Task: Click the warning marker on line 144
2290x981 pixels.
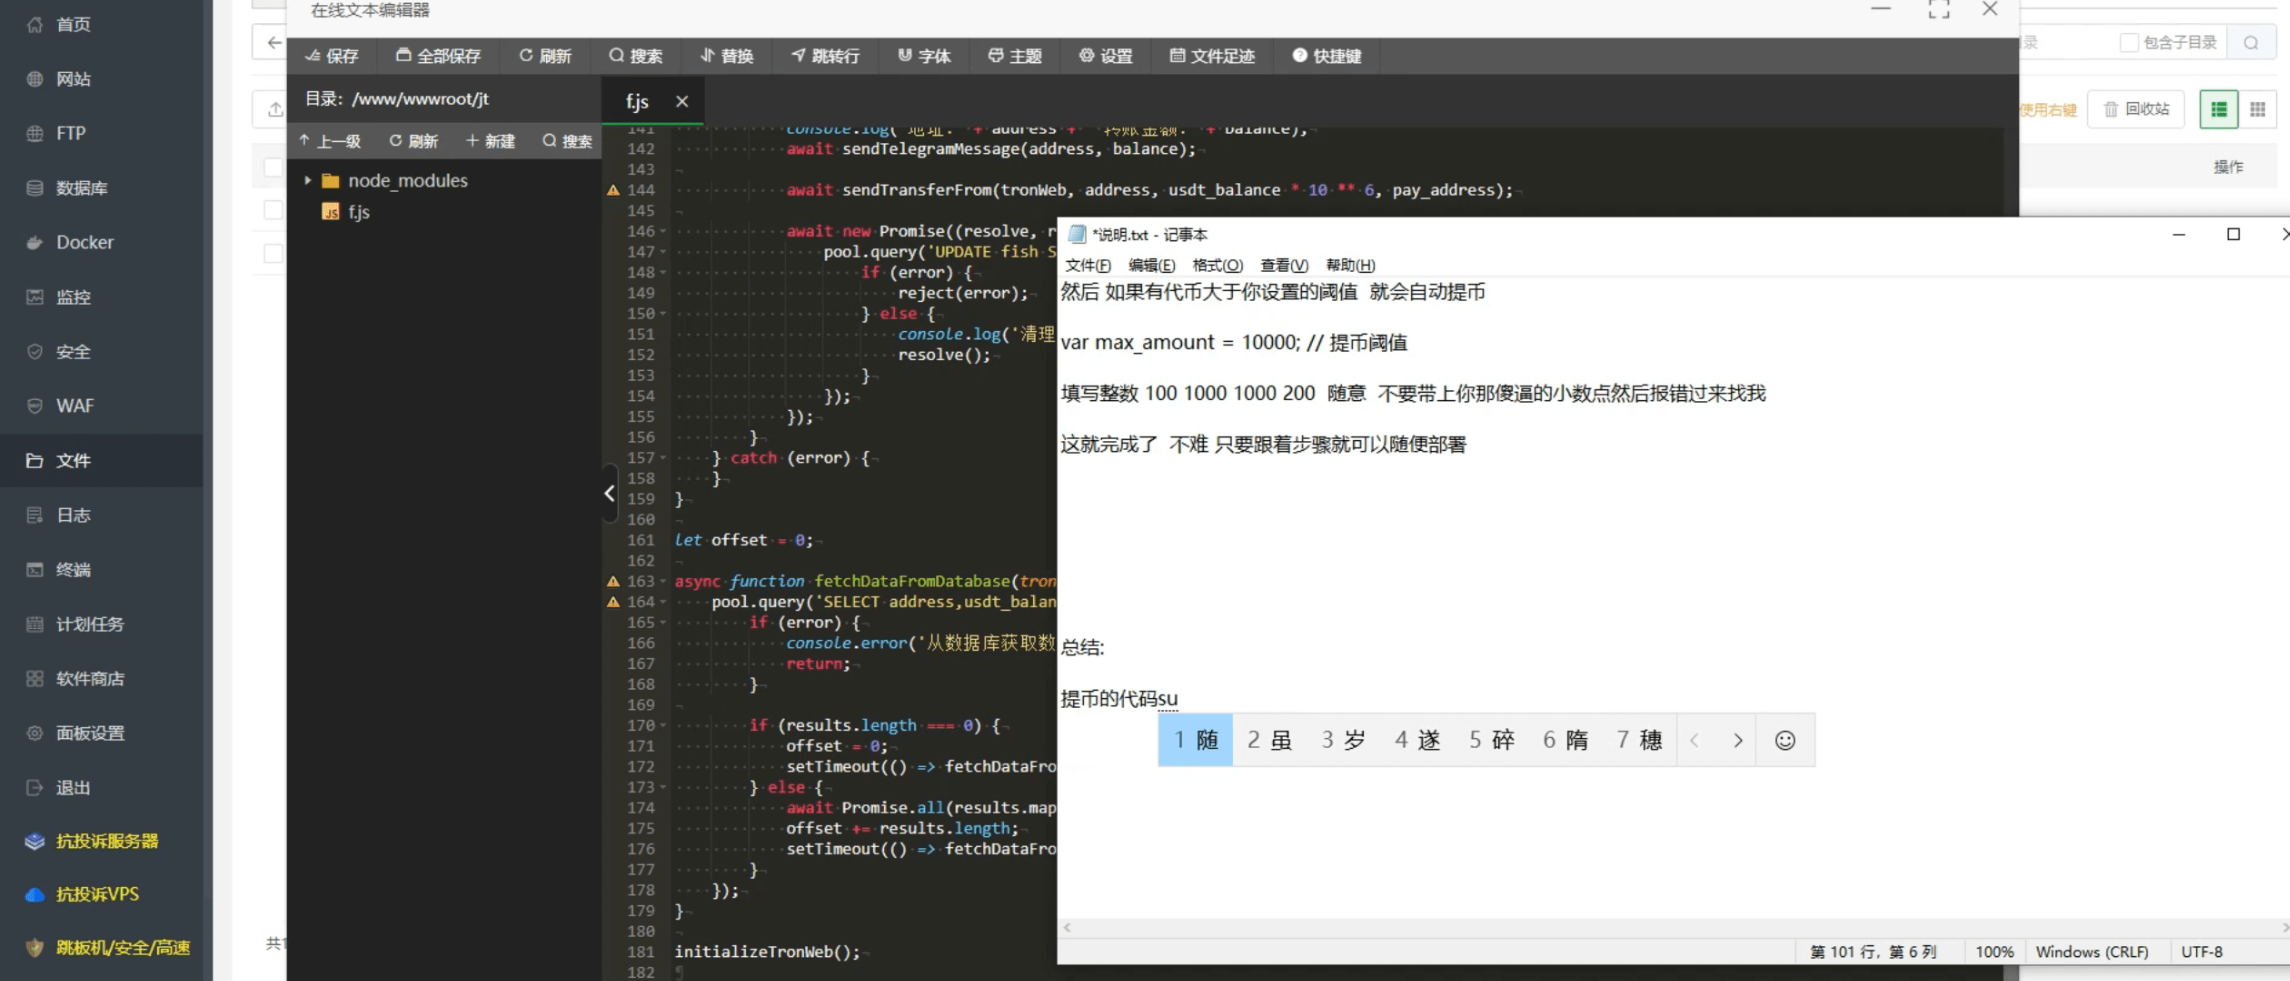Action: pyautogui.click(x=613, y=190)
